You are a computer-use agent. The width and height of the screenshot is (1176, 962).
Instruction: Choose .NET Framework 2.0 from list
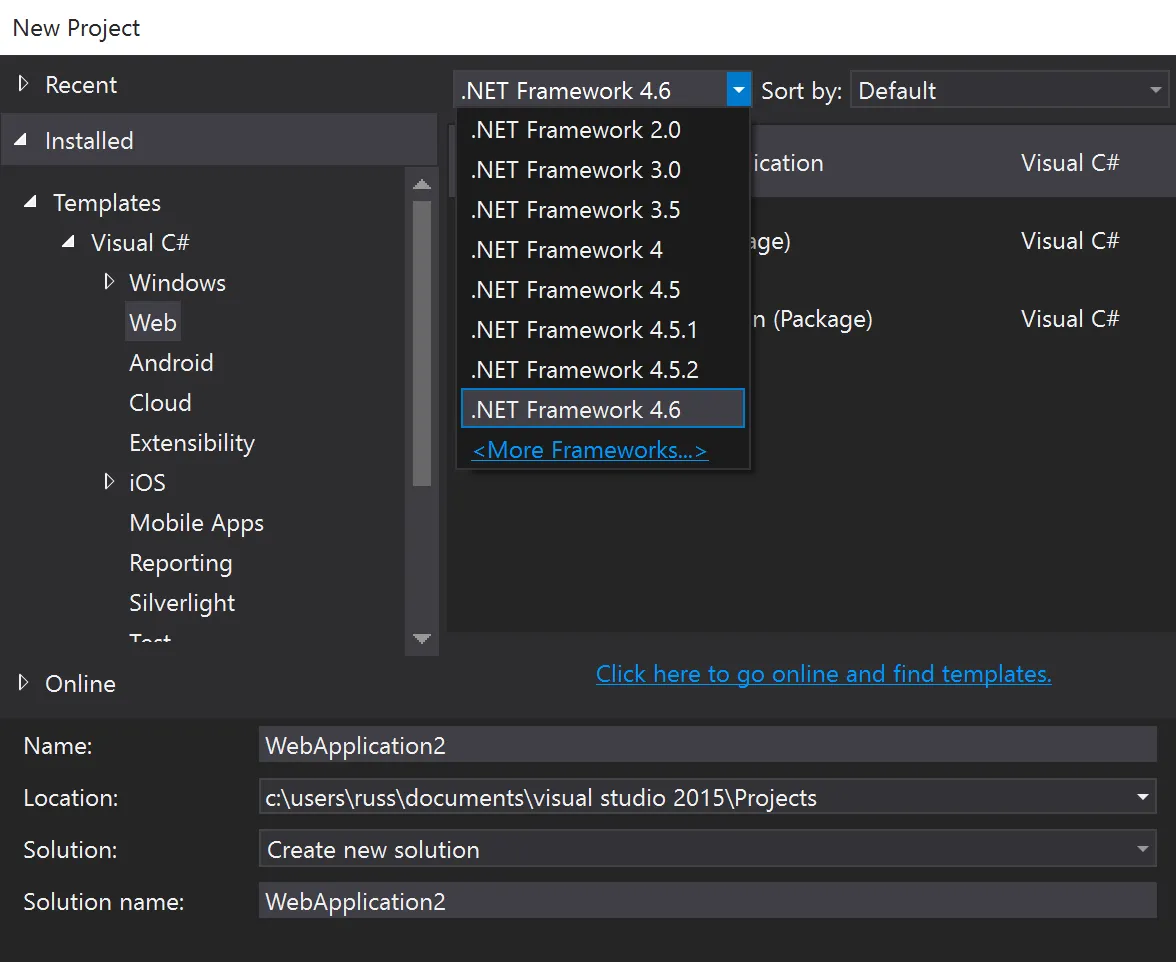(576, 130)
